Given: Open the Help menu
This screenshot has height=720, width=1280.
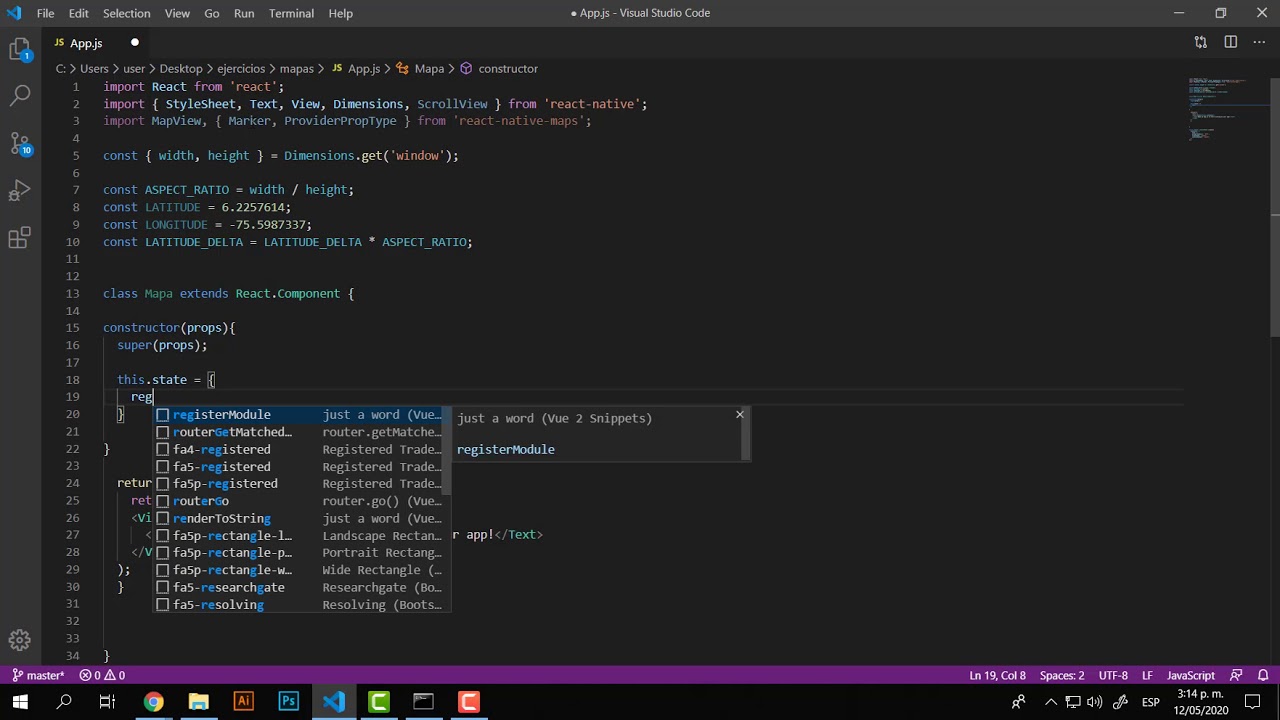Looking at the screenshot, I should [x=340, y=13].
